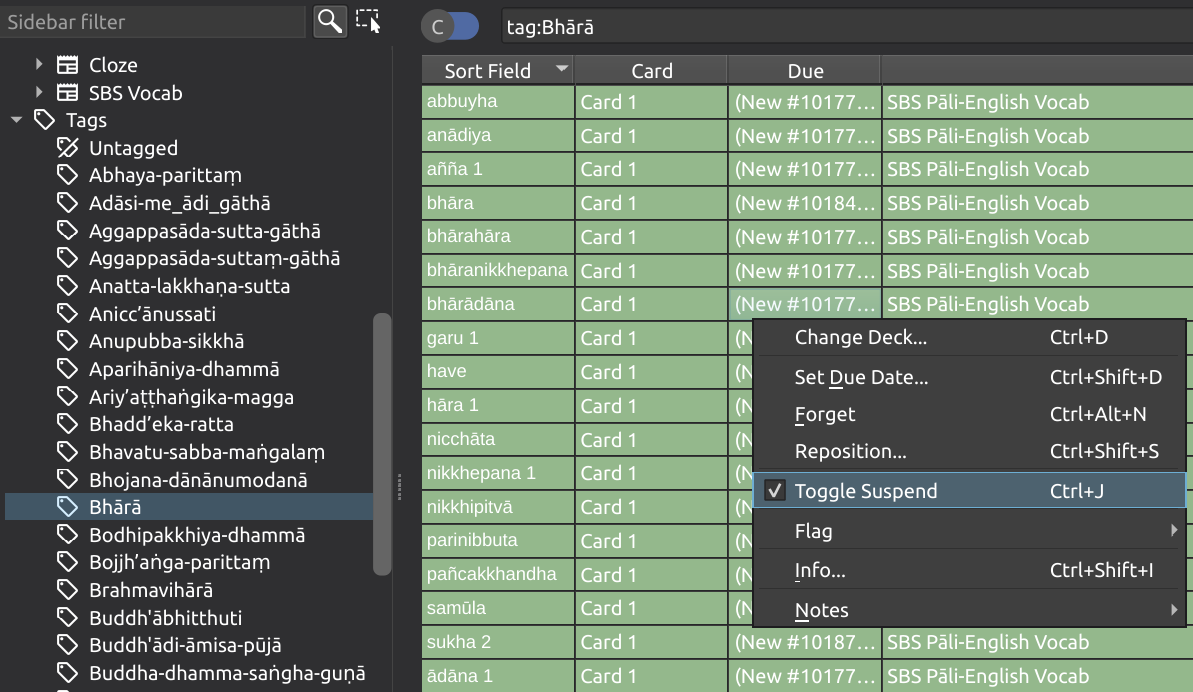Click the Untagged crossed-tag icon

click(67, 147)
